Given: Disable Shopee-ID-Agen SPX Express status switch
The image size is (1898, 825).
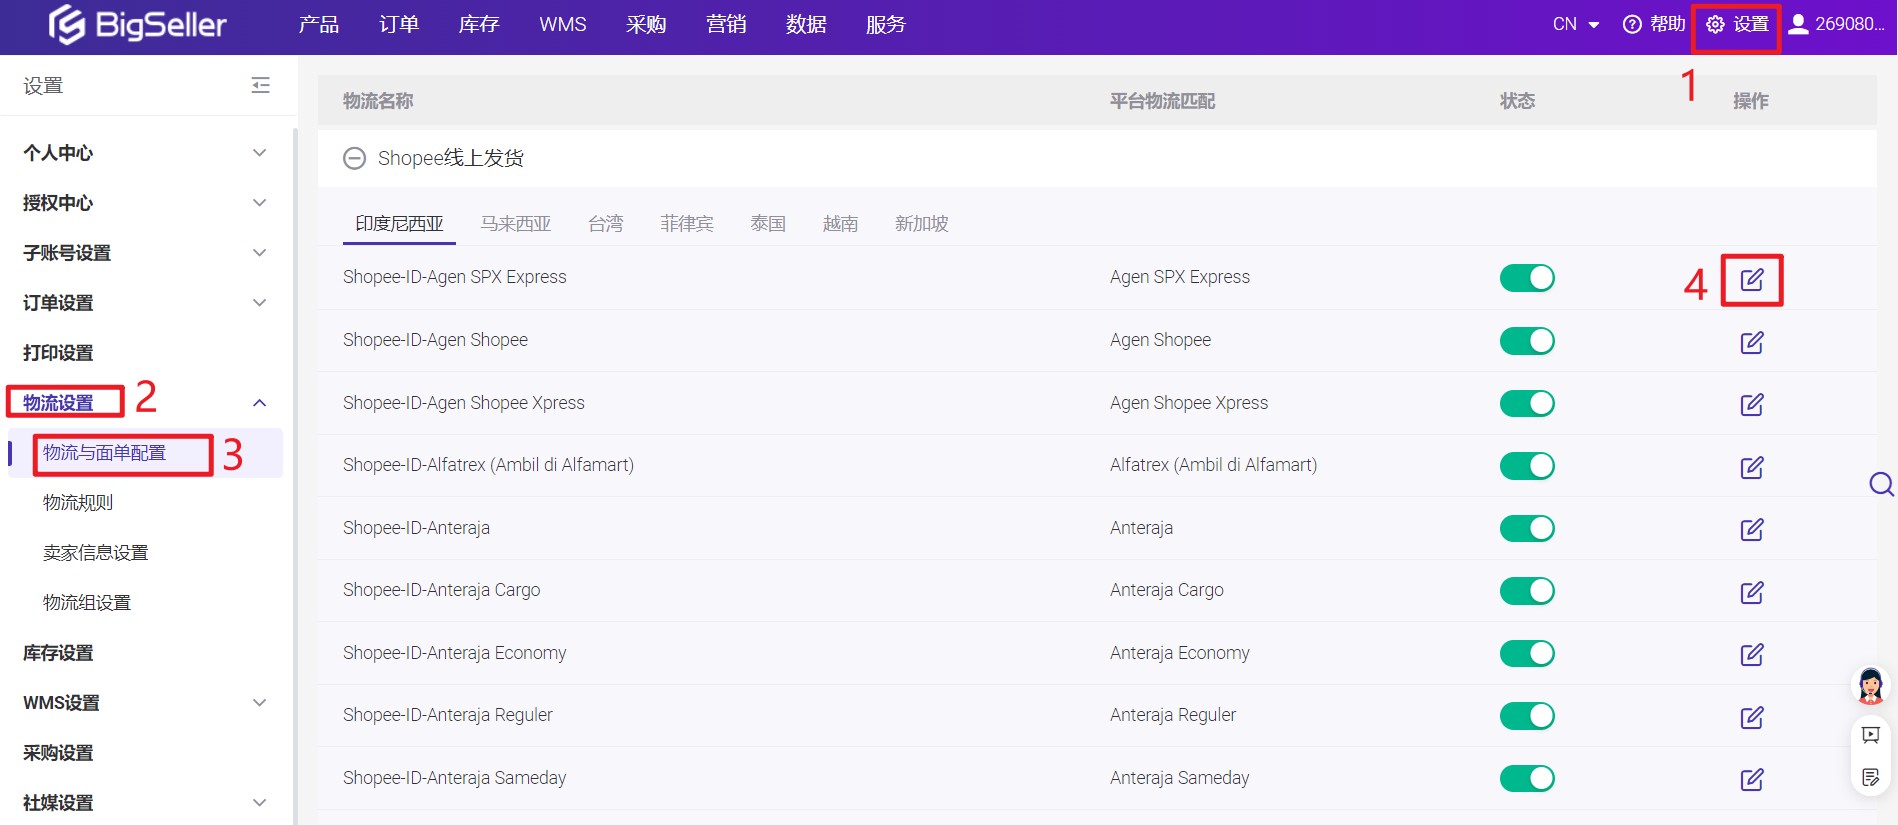Looking at the screenshot, I should [1527, 278].
